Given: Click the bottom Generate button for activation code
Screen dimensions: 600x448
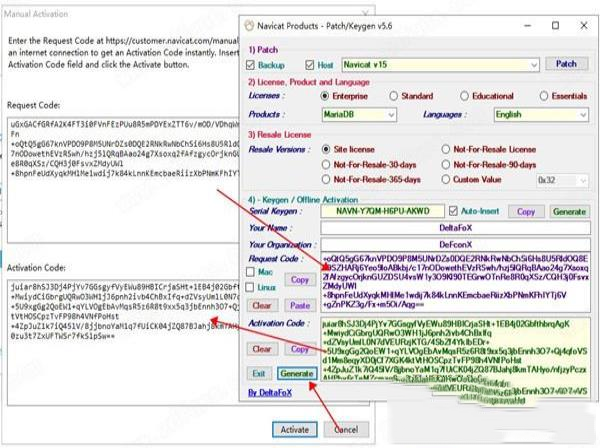Looking at the screenshot, I should pyautogui.click(x=297, y=373).
